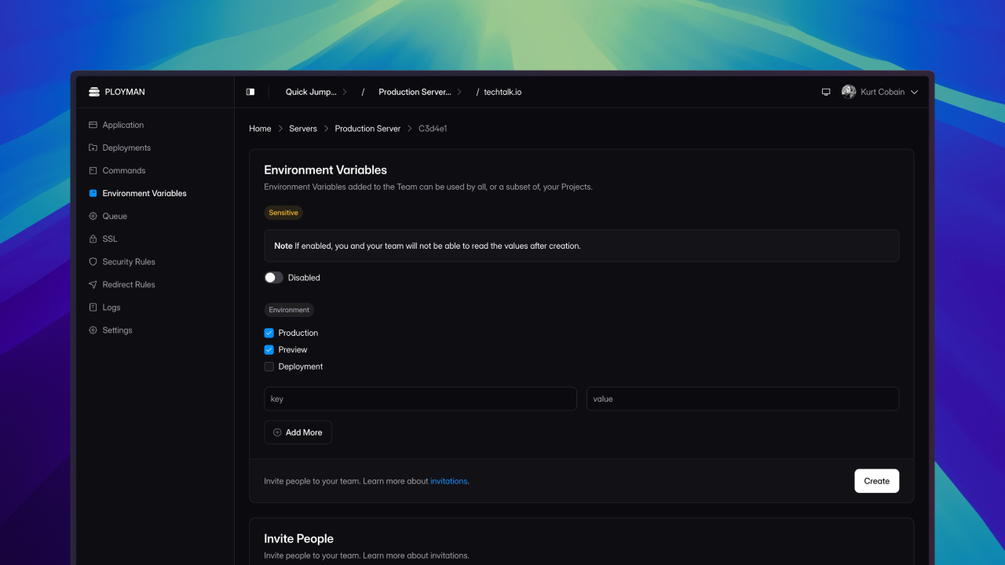1005x565 pixels.
Task: Uncheck the Production environment checkbox
Action: (269, 333)
